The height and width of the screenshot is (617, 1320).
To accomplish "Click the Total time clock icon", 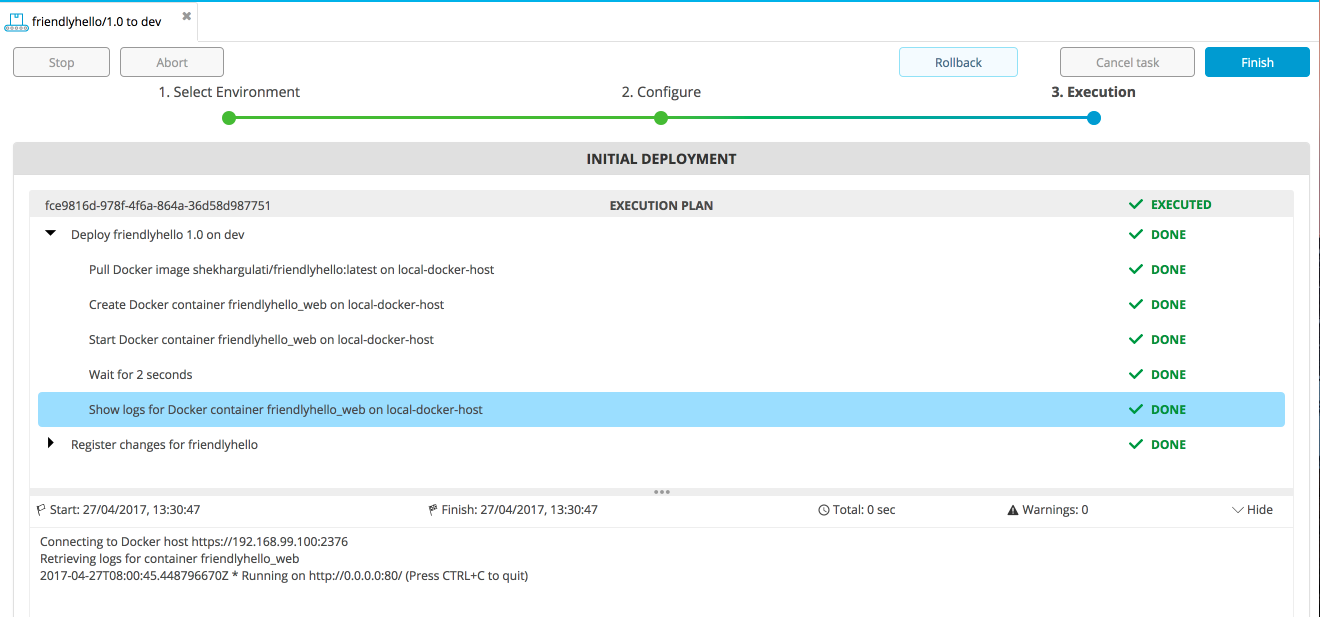I will coord(824,510).
